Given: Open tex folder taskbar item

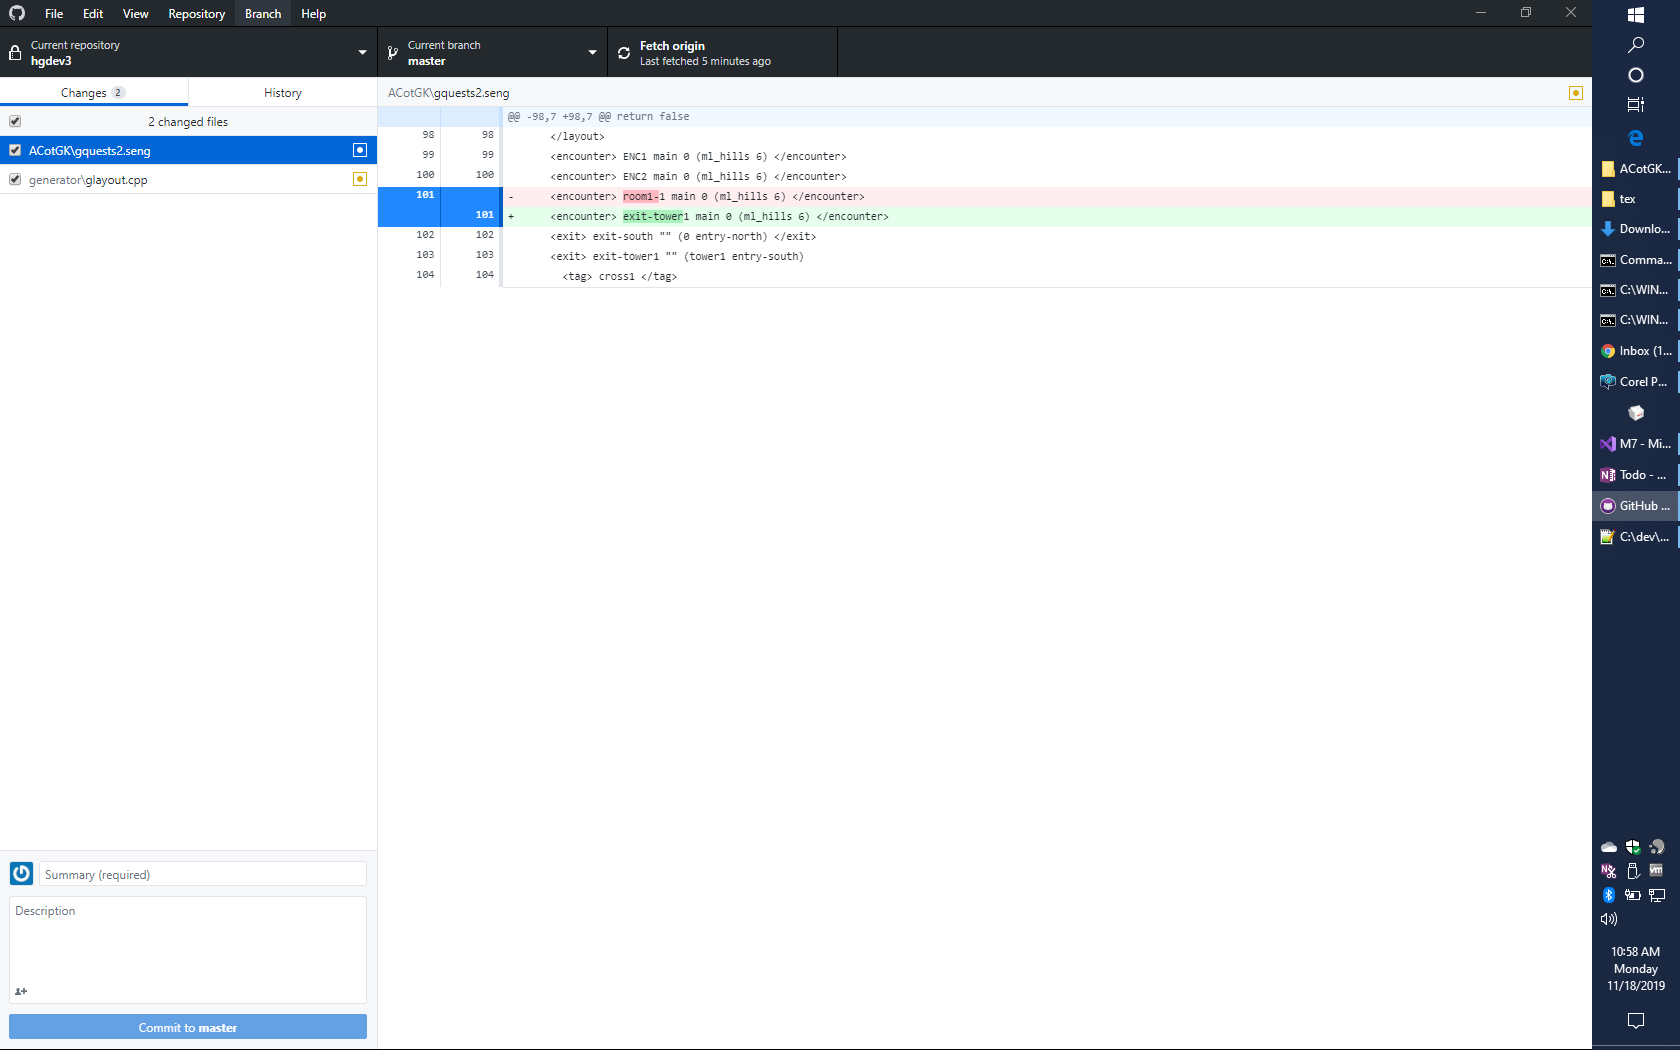Looking at the screenshot, I should coord(1636,198).
